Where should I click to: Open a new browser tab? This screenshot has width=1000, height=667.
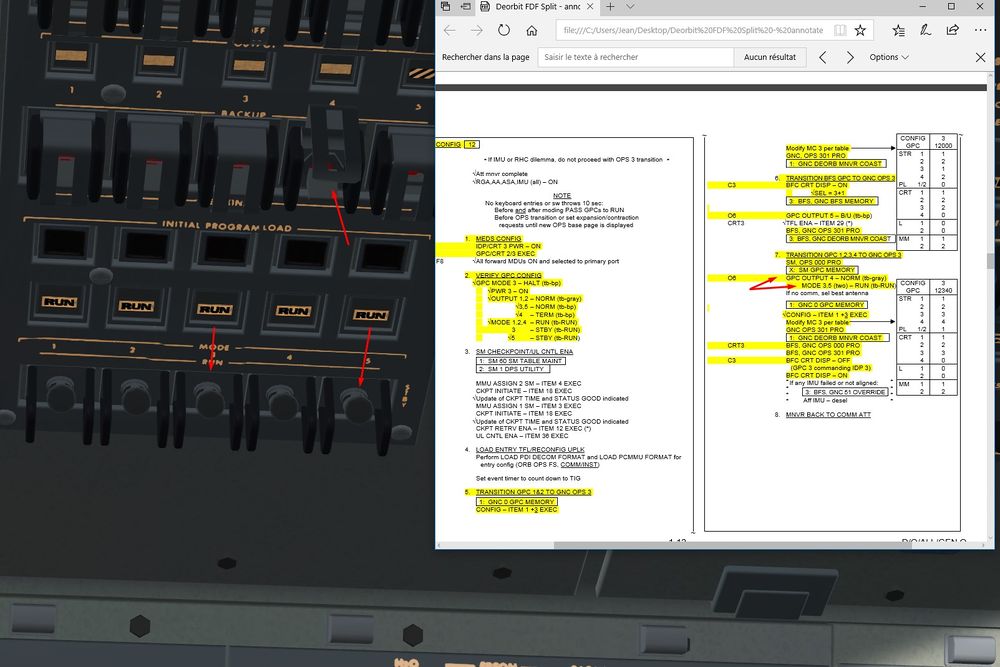[610, 6]
